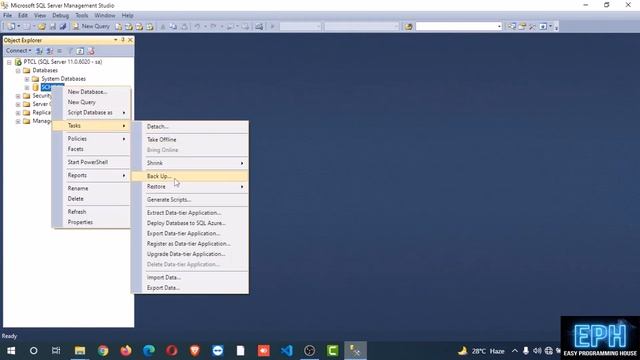Screen dimensions: 640x360
Task: Click the Stop icon in Object Explorer toolbar
Action: point(60,51)
